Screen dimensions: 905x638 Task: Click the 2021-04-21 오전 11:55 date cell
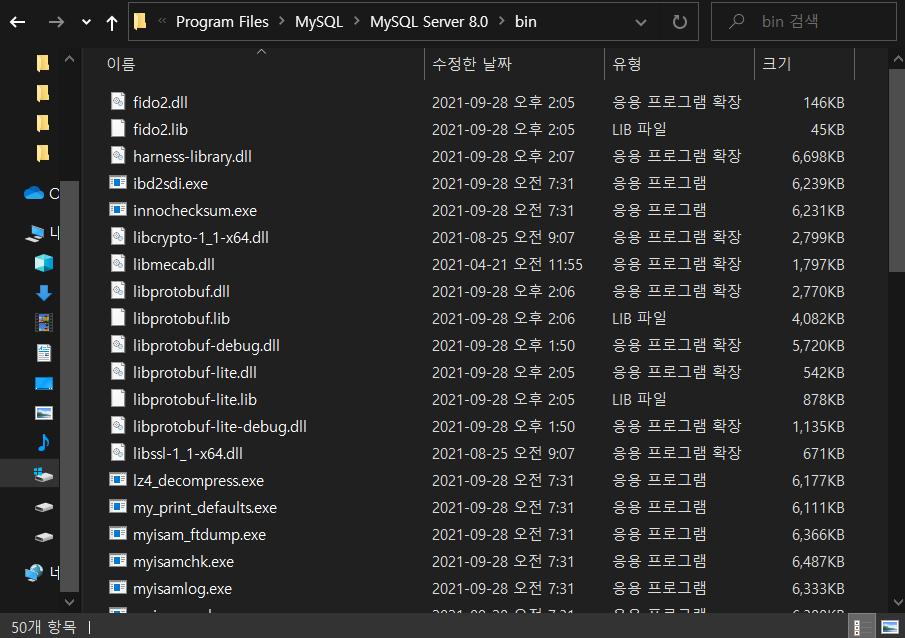(507, 264)
